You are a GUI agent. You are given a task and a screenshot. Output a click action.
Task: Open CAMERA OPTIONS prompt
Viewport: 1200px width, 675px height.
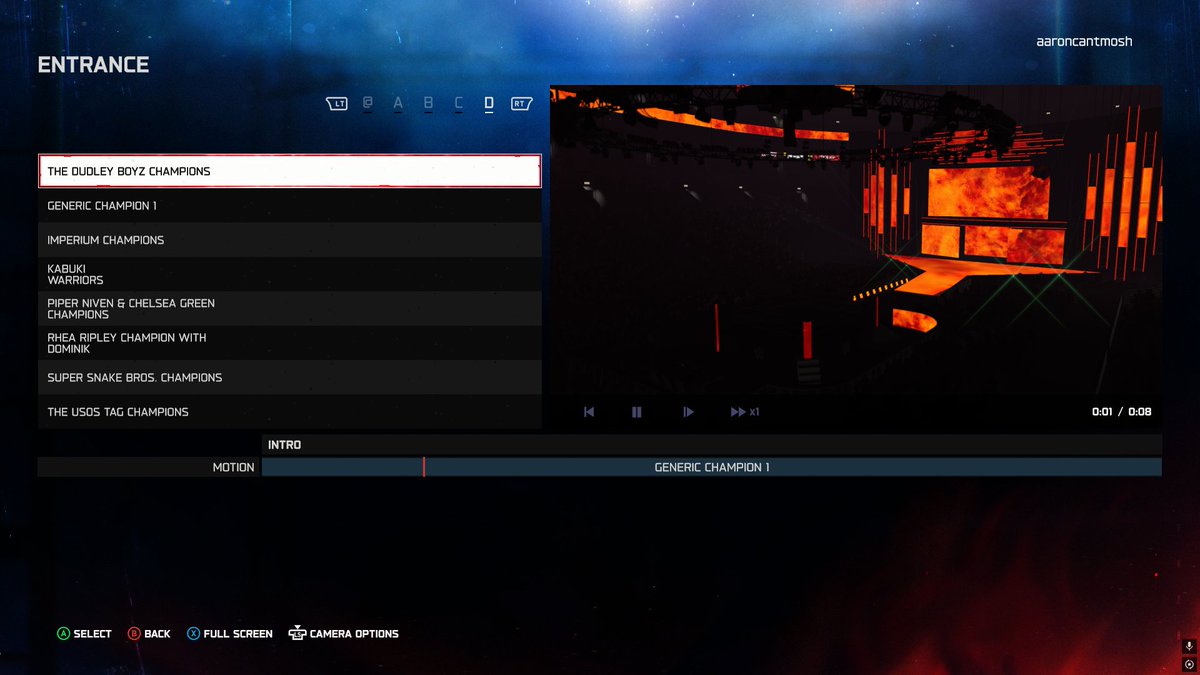[x=354, y=634]
